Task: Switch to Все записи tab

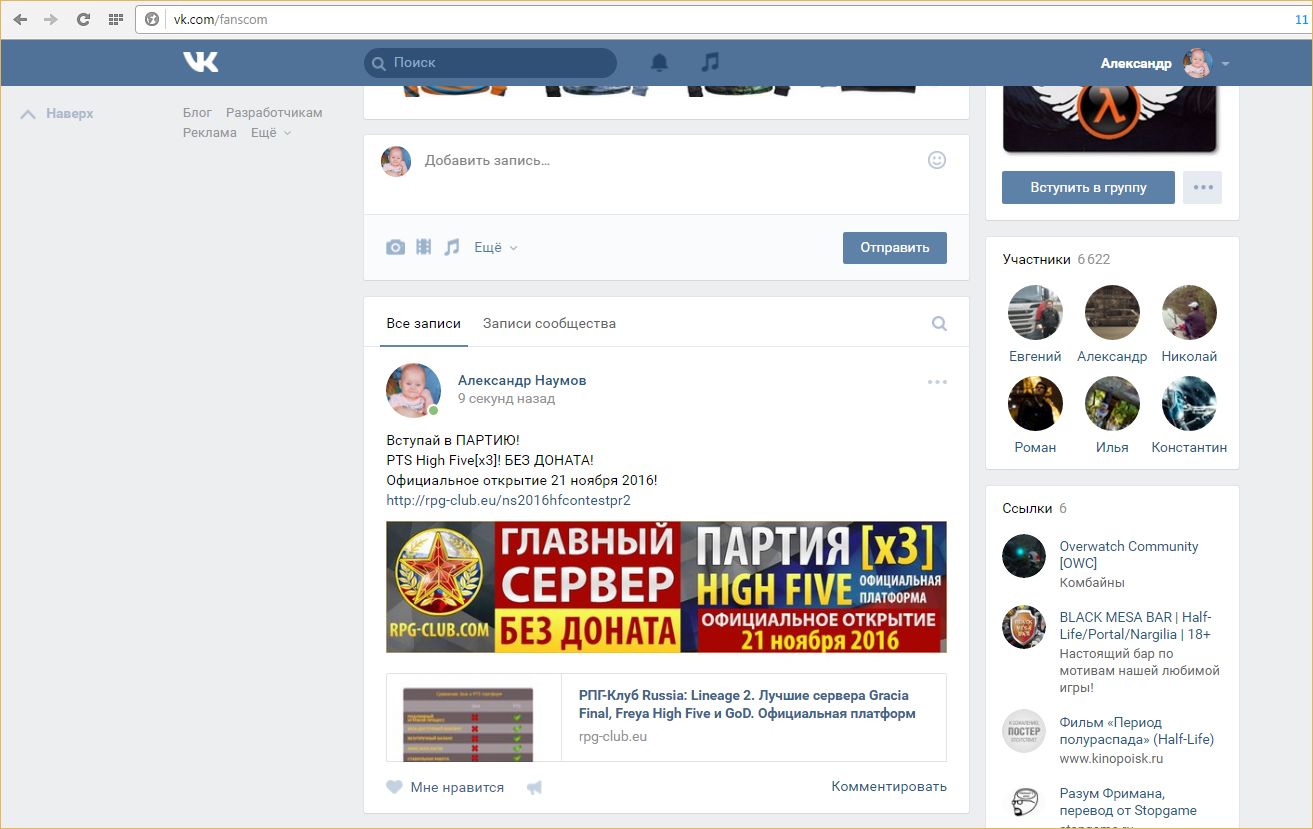Action: [x=424, y=323]
